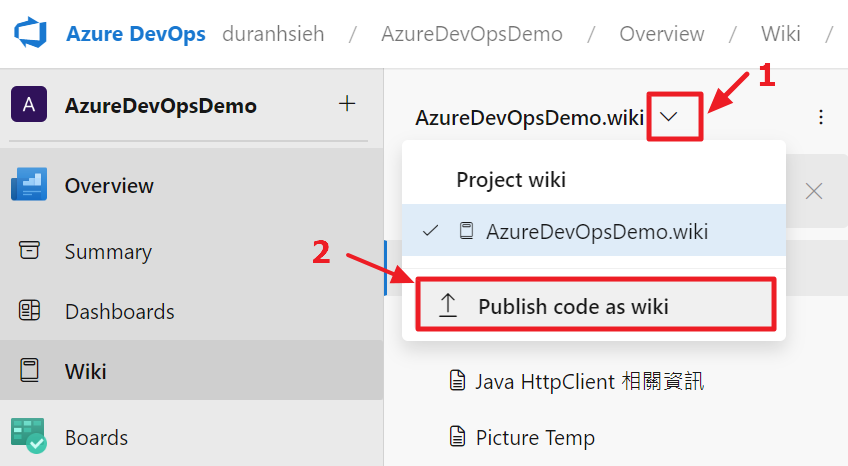Click the Azure DevOps logo icon
This screenshot has height=466, width=848.
pyautogui.click(x=30, y=33)
